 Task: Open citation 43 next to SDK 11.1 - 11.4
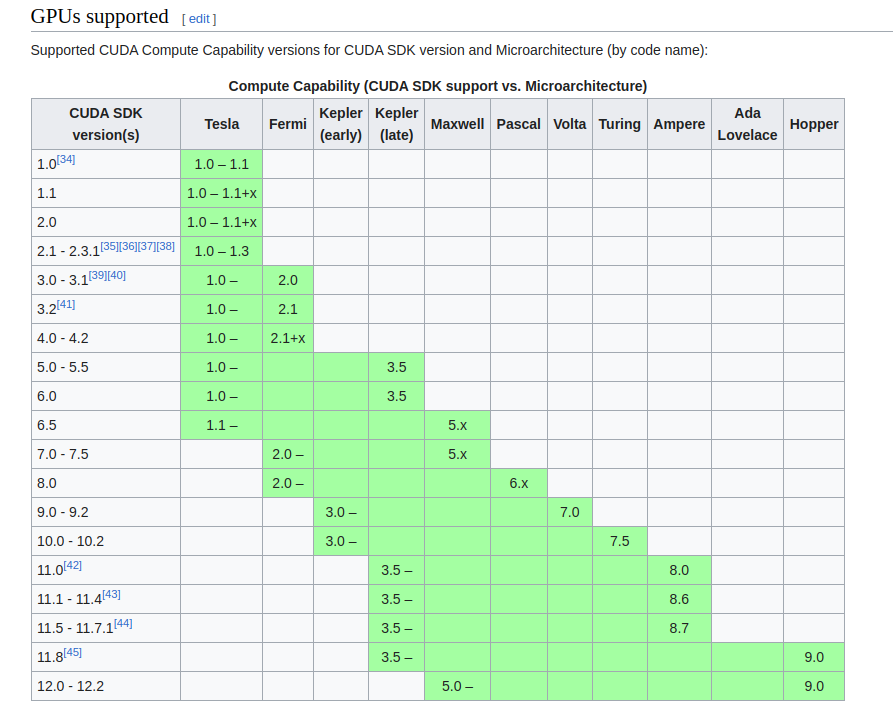point(112,594)
